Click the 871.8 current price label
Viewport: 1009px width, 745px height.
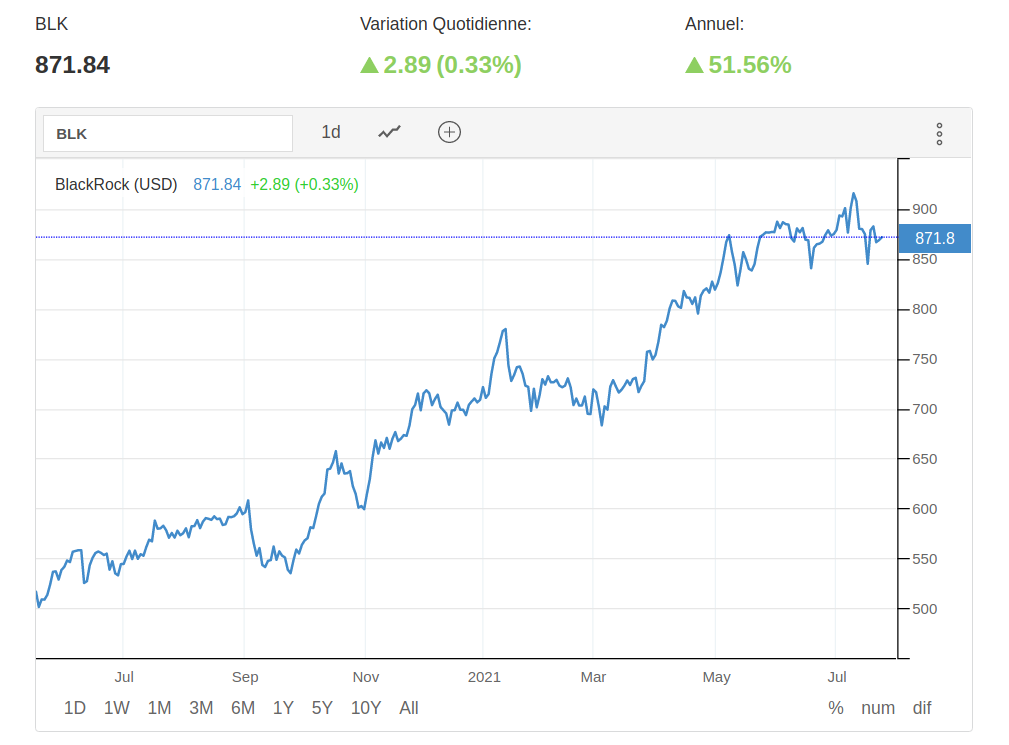tap(934, 238)
